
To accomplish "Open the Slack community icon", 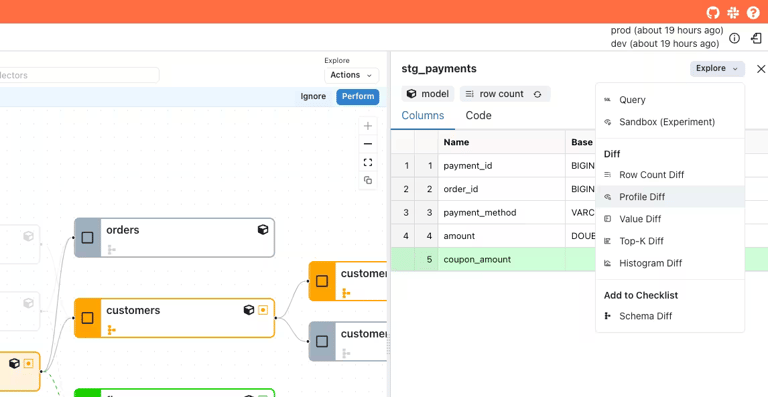I will (733, 13).
